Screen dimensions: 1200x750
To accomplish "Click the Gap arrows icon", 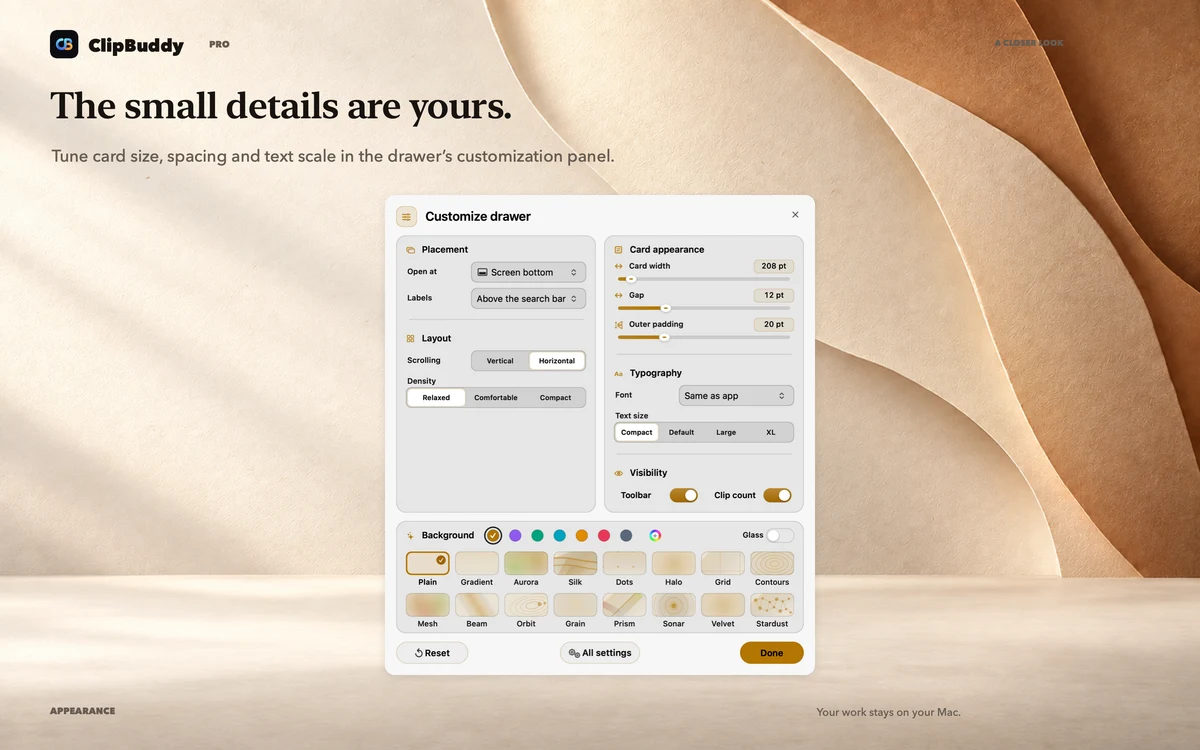I will click(x=619, y=296).
